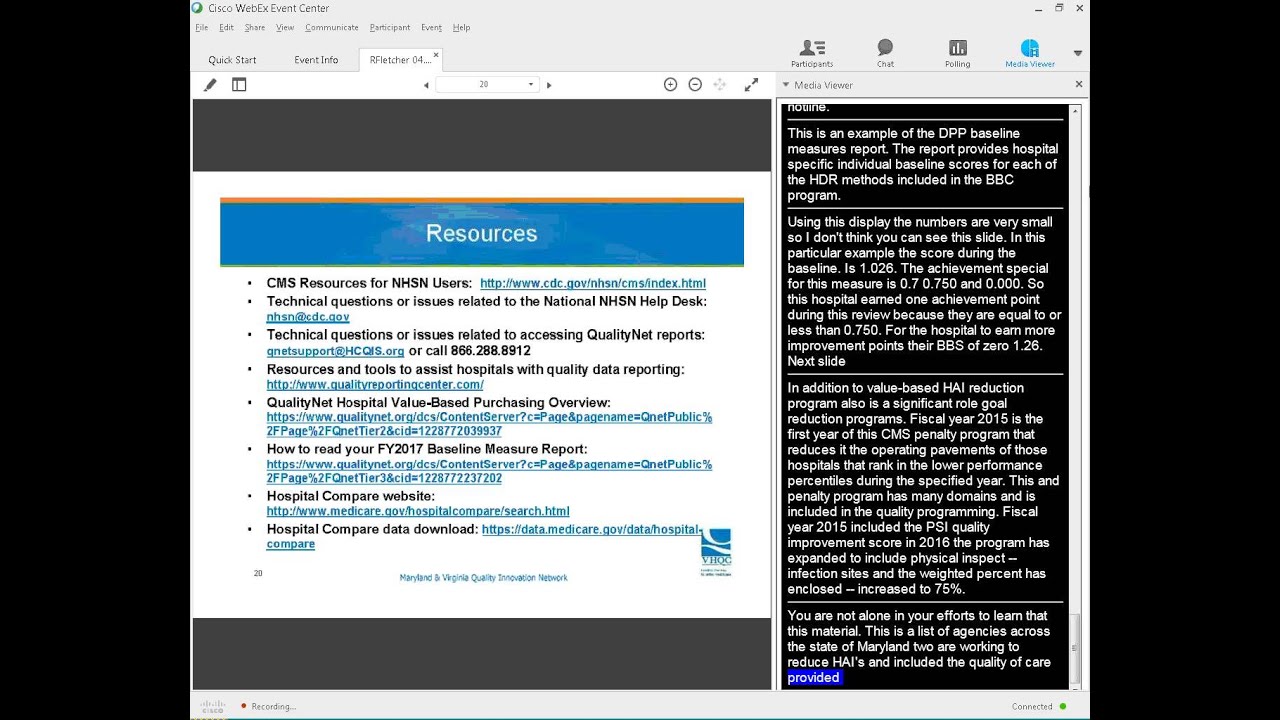
Task: Click the qnetsupport@HCQIS.org email link
Action: point(335,351)
